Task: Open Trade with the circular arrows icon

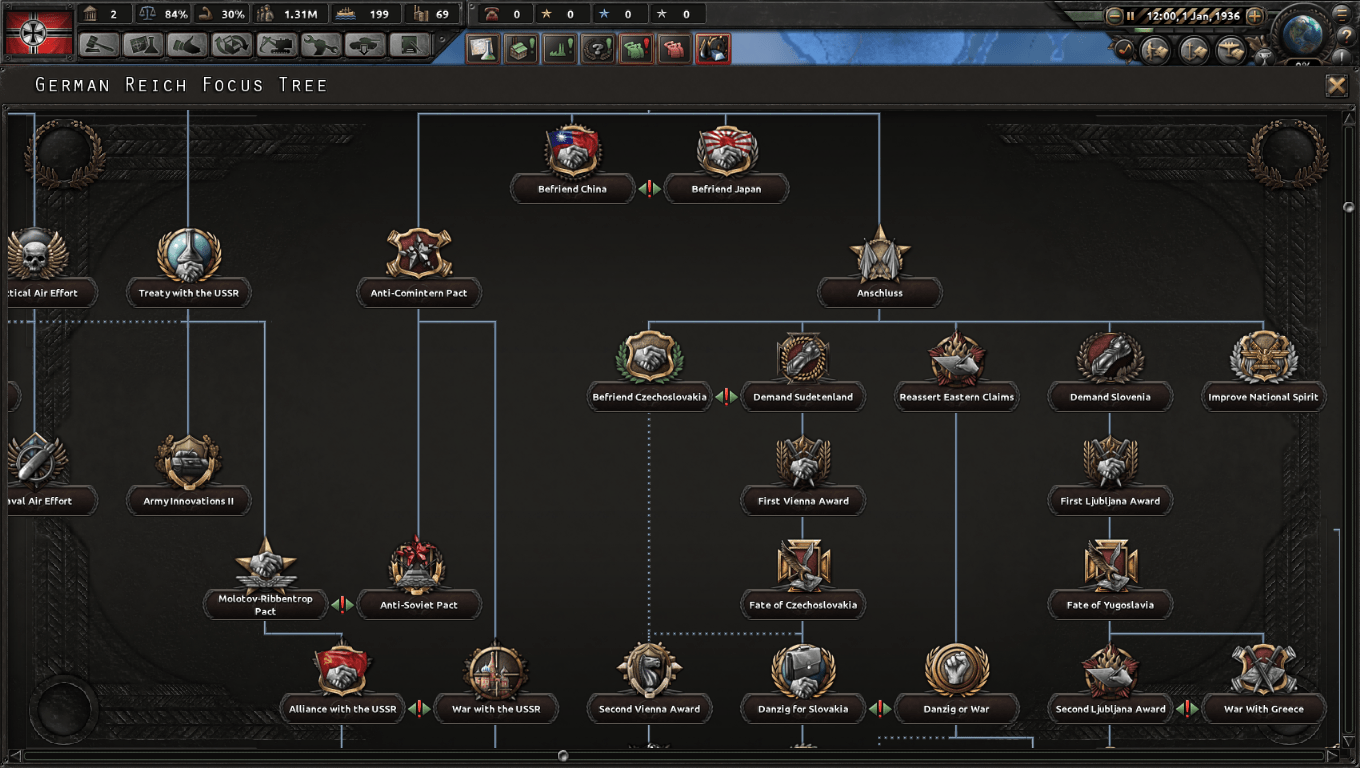Action: point(231,45)
